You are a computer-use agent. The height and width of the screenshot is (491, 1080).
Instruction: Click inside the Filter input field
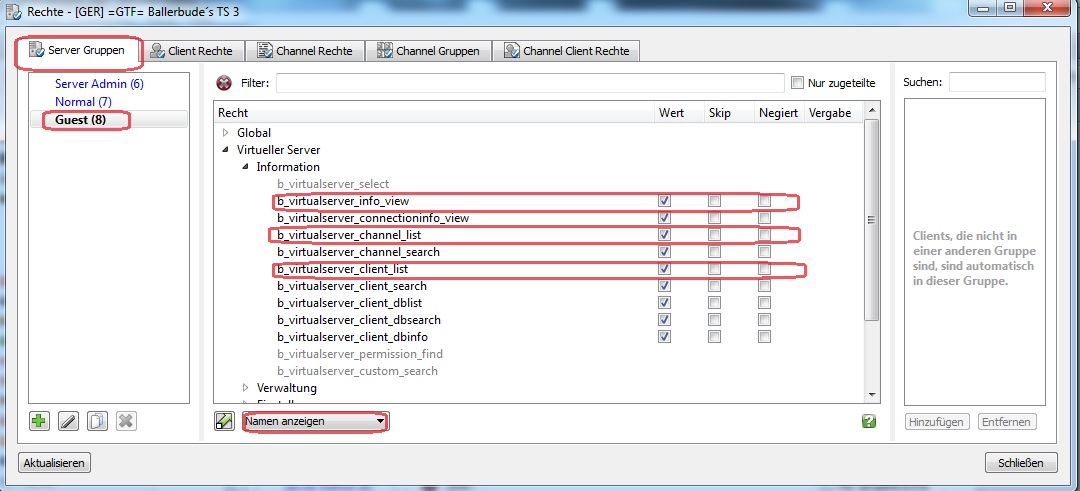(530, 83)
